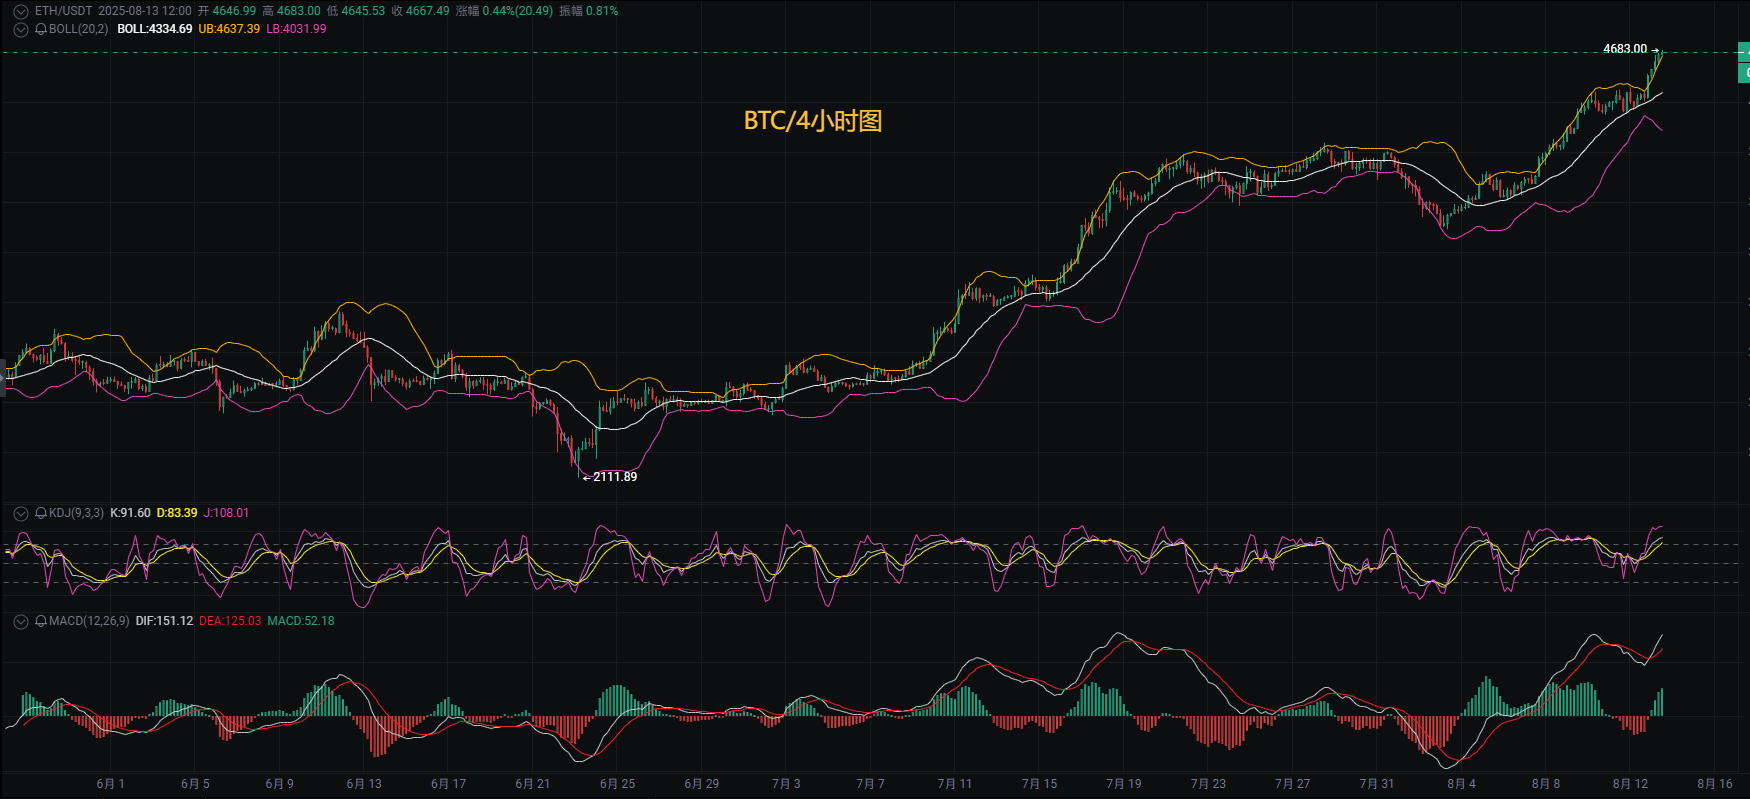Viewport: 1750px width, 799px height.
Task: Click the 2111.89 low price marker on chart
Action: pos(615,477)
